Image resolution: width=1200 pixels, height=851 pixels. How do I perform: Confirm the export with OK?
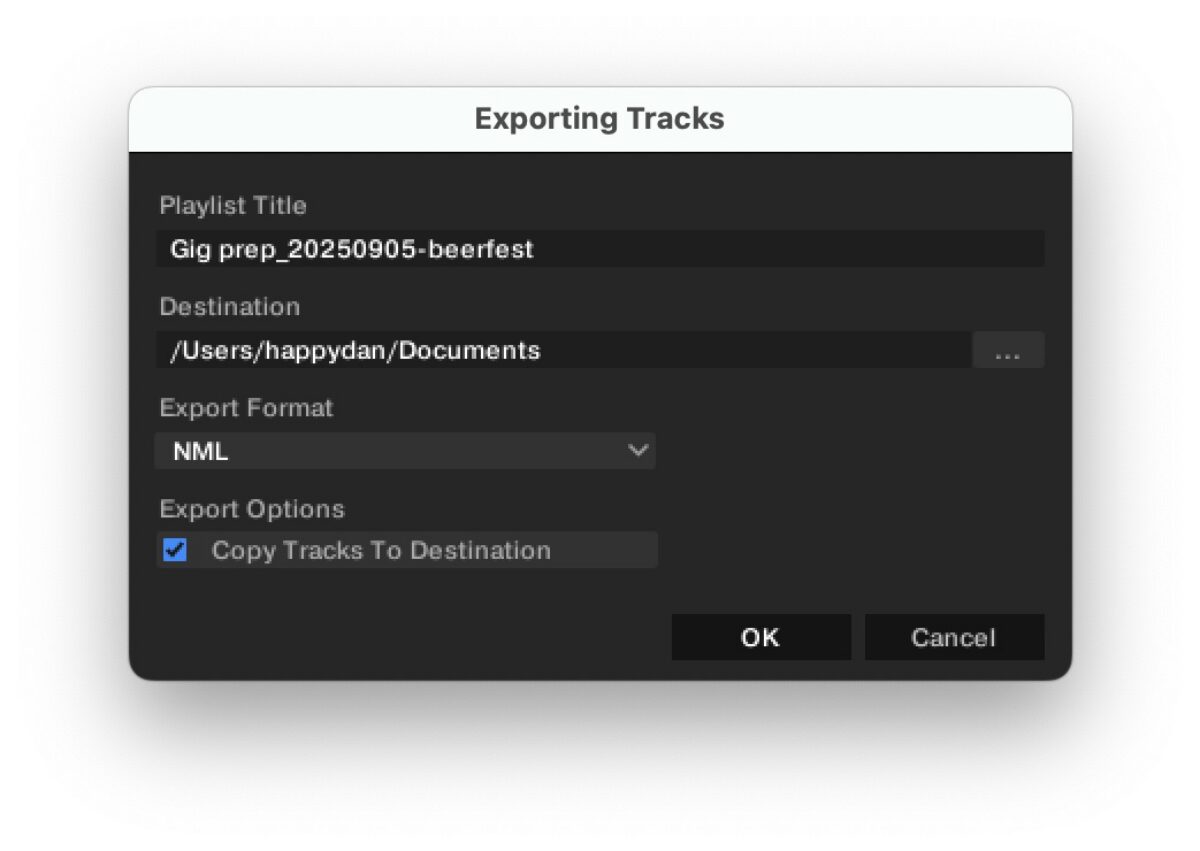[x=761, y=637]
